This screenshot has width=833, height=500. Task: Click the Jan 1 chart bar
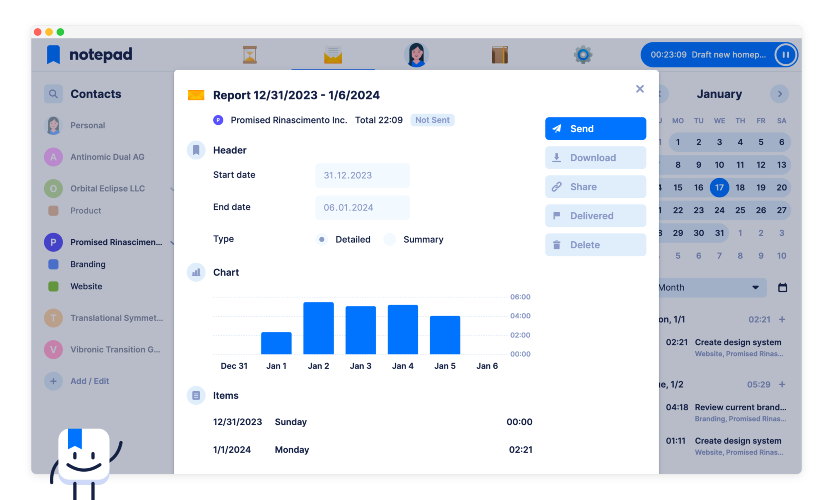pos(276,343)
